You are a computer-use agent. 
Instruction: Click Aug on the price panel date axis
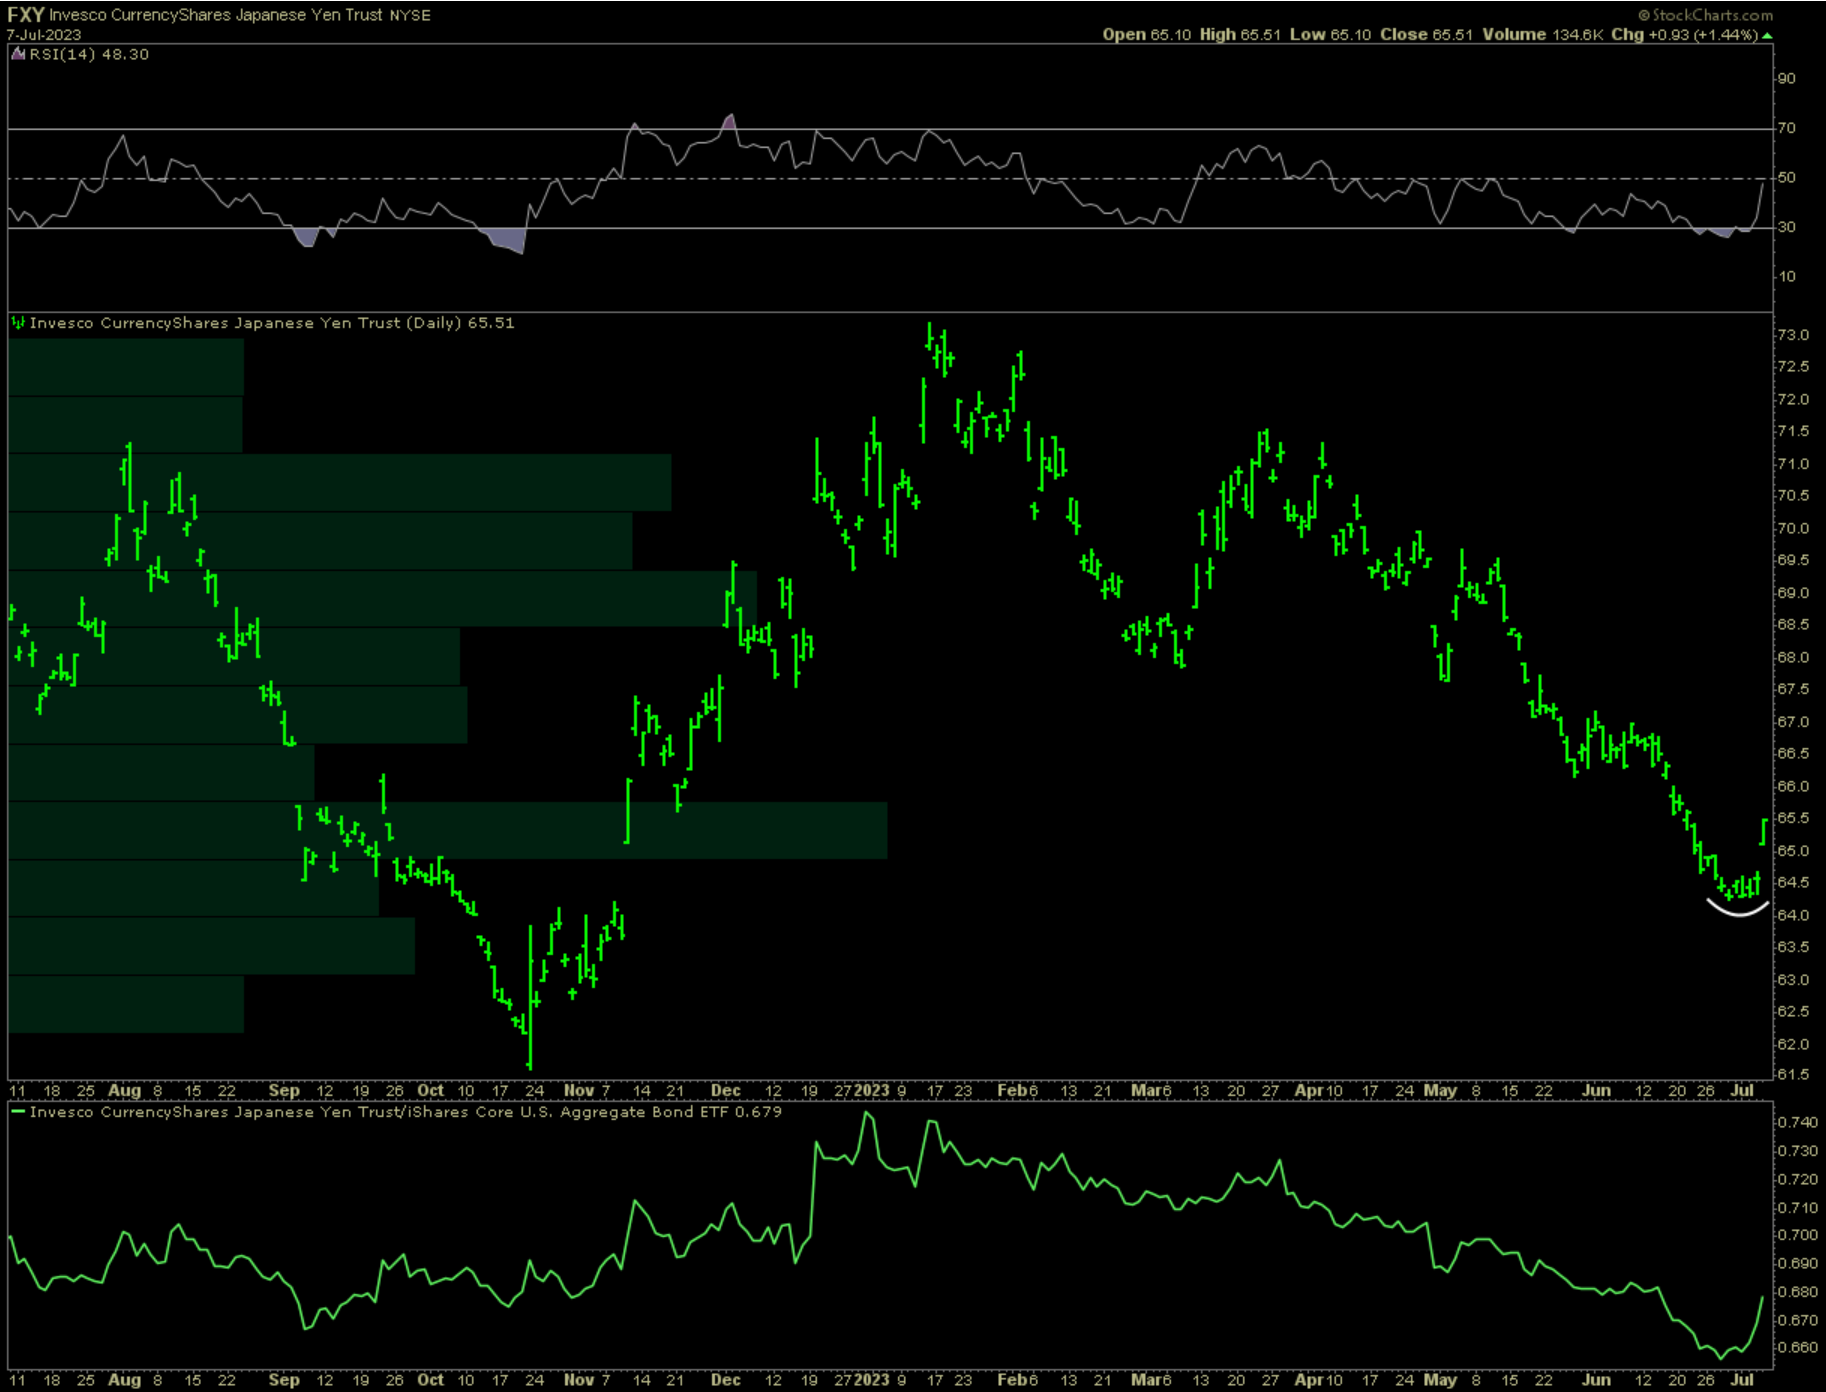point(125,1091)
